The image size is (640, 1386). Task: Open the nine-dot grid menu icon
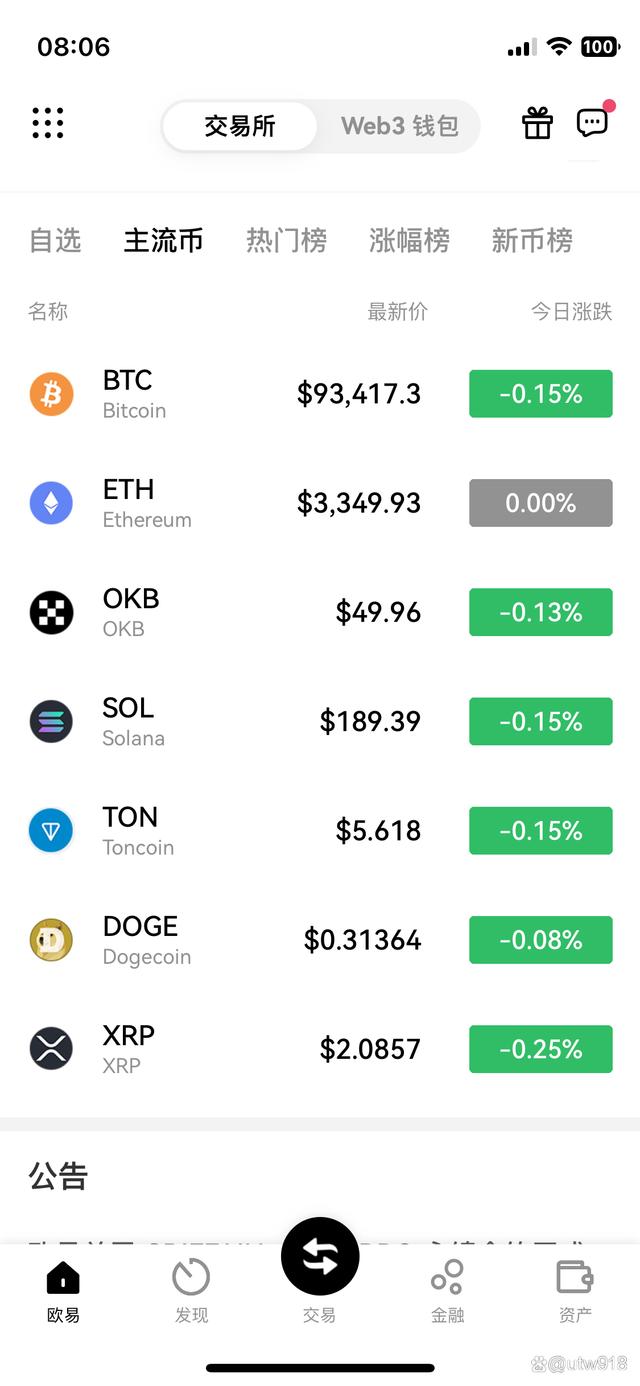47,123
